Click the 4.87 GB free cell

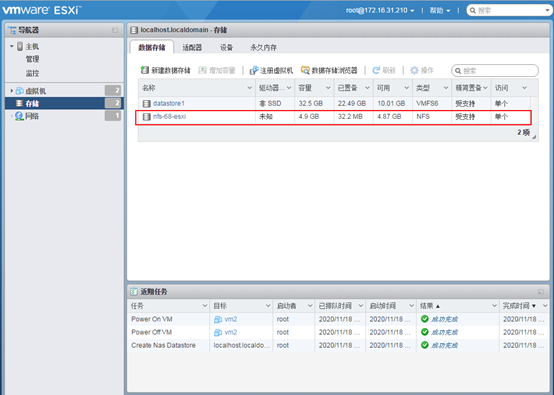pyautogui.click(x=389, y=117)
